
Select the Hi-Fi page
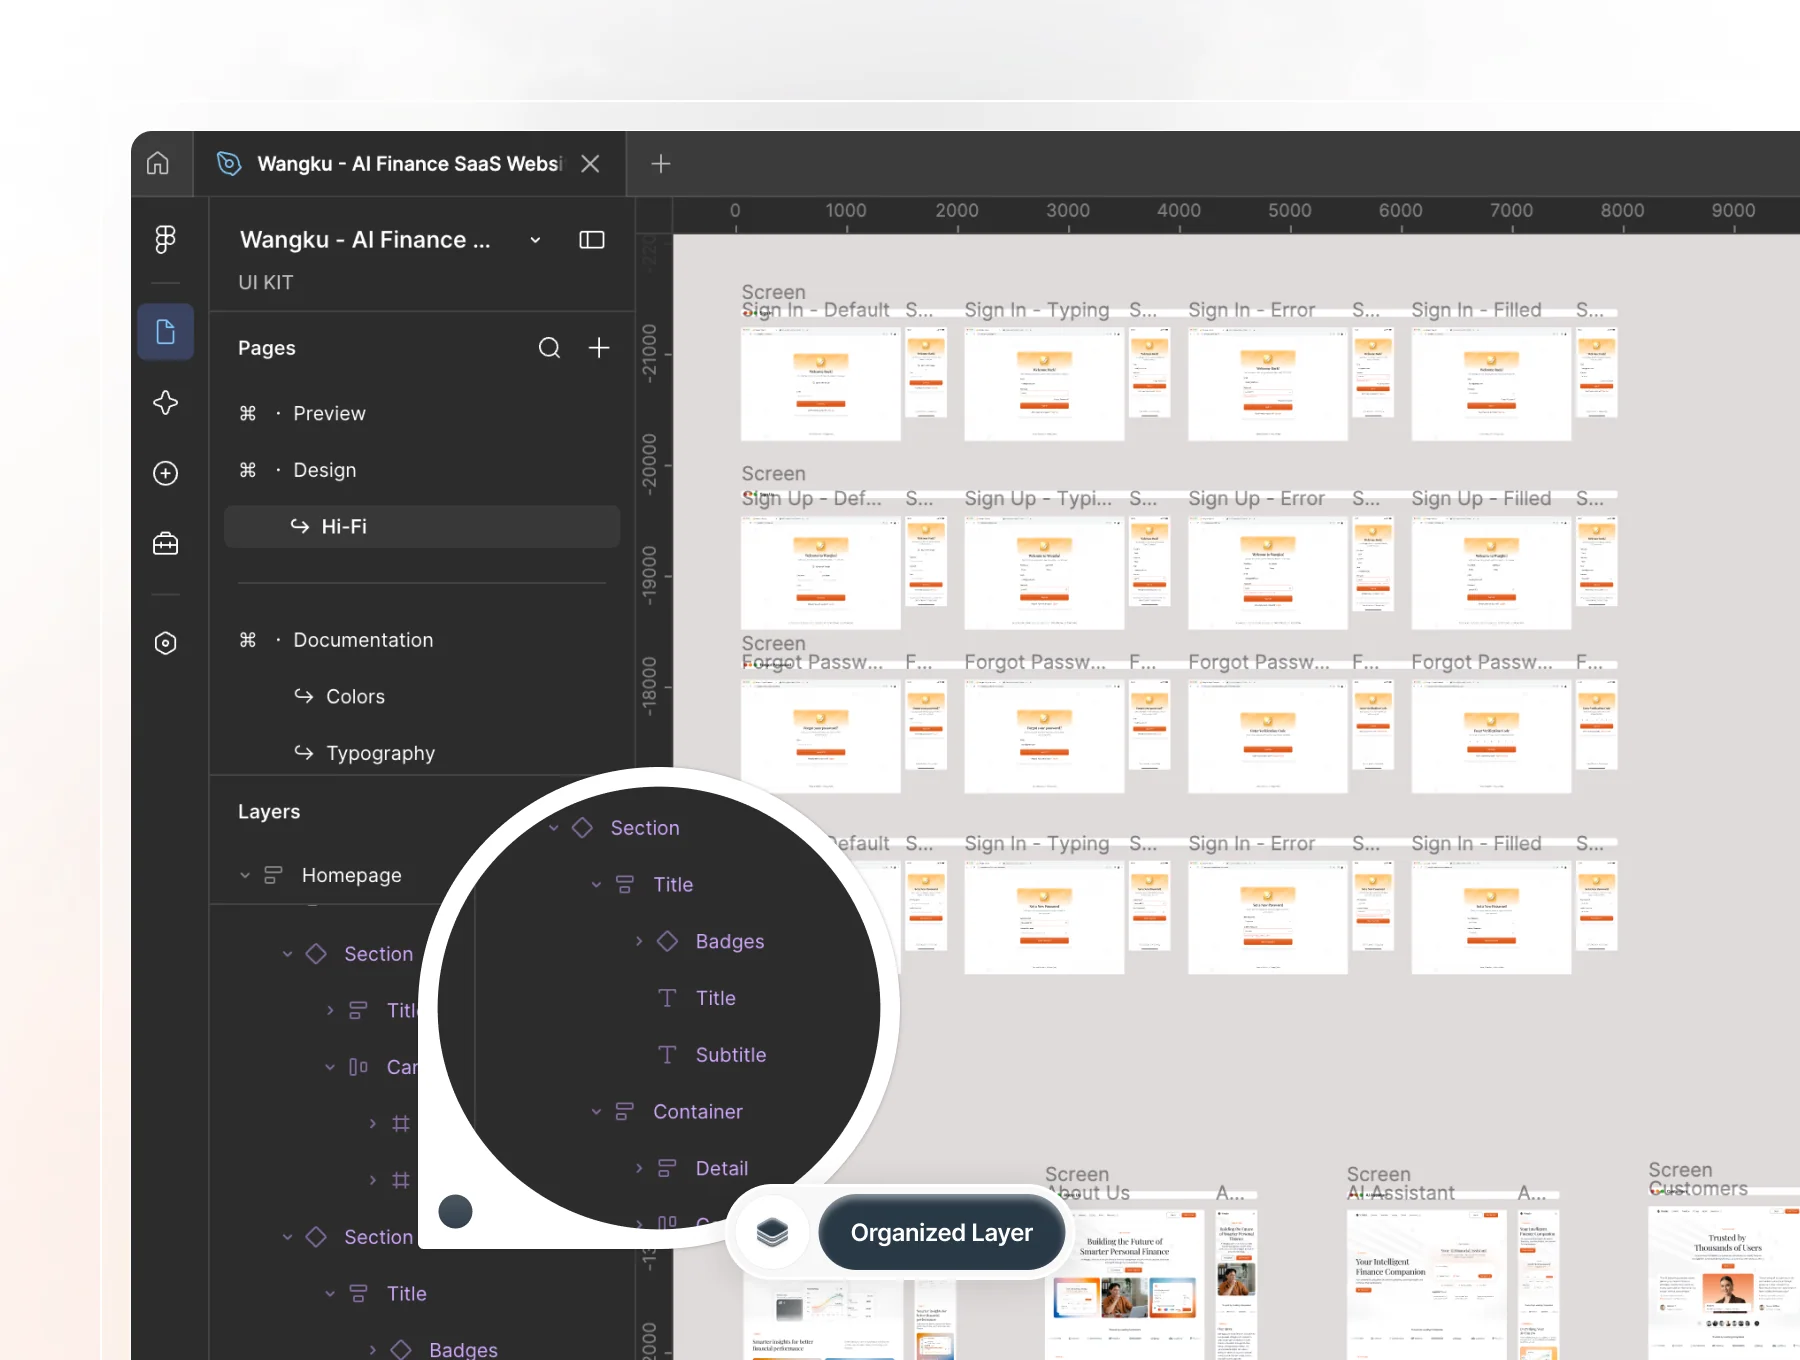422,526
